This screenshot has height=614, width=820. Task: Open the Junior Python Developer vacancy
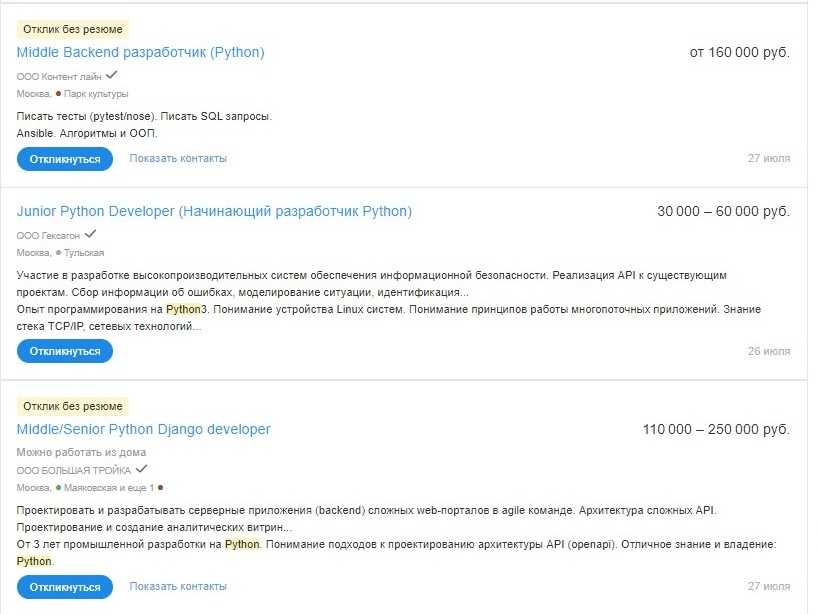click(214, 211)
